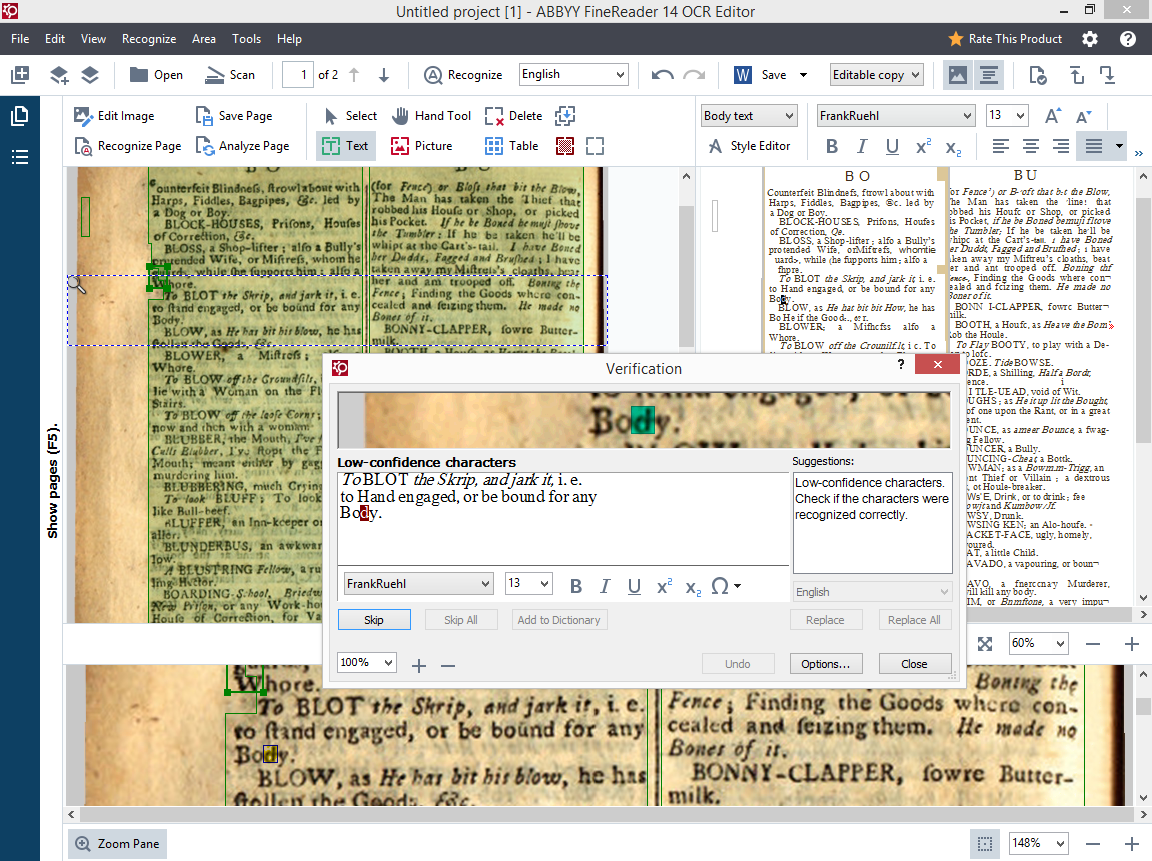Click Delete area tool
1152x861 pixels.
click(514, 115)
